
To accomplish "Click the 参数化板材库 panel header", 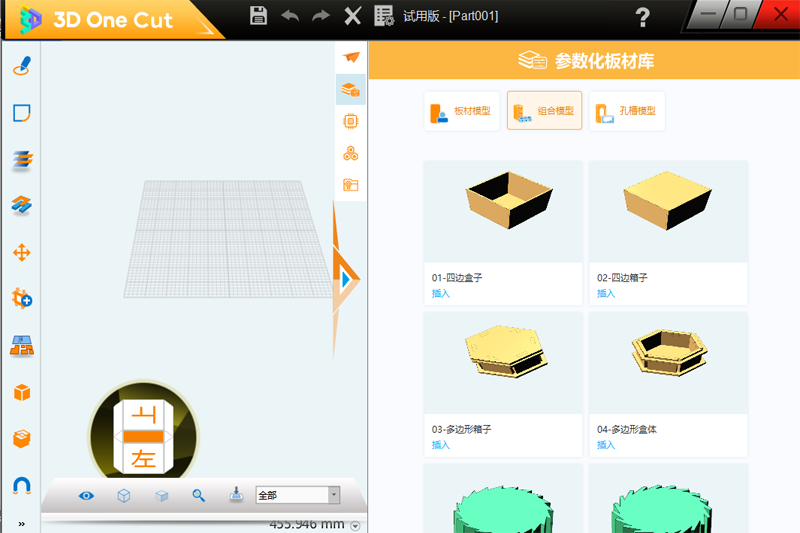I will click(x=585, y=61).
